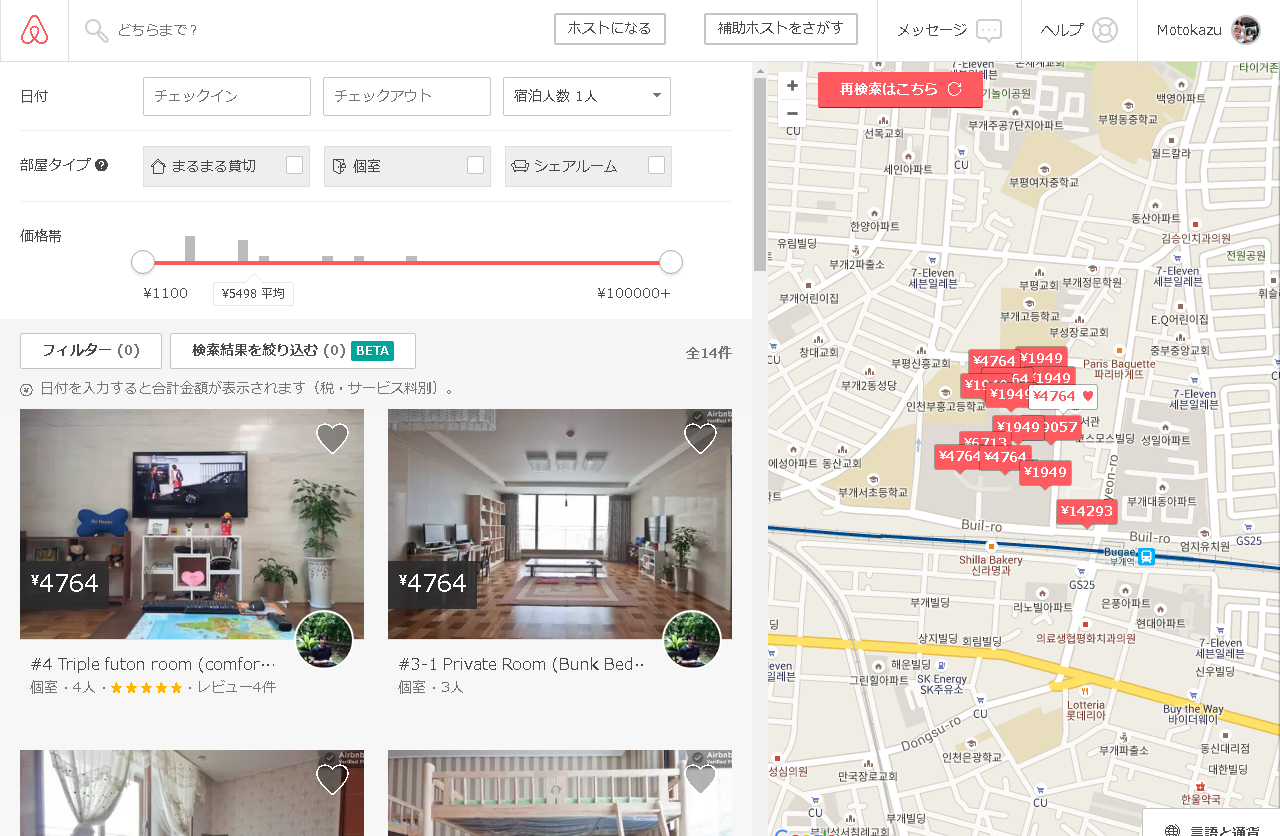Tick the シェアルーム checkbox

pos(656,165)
